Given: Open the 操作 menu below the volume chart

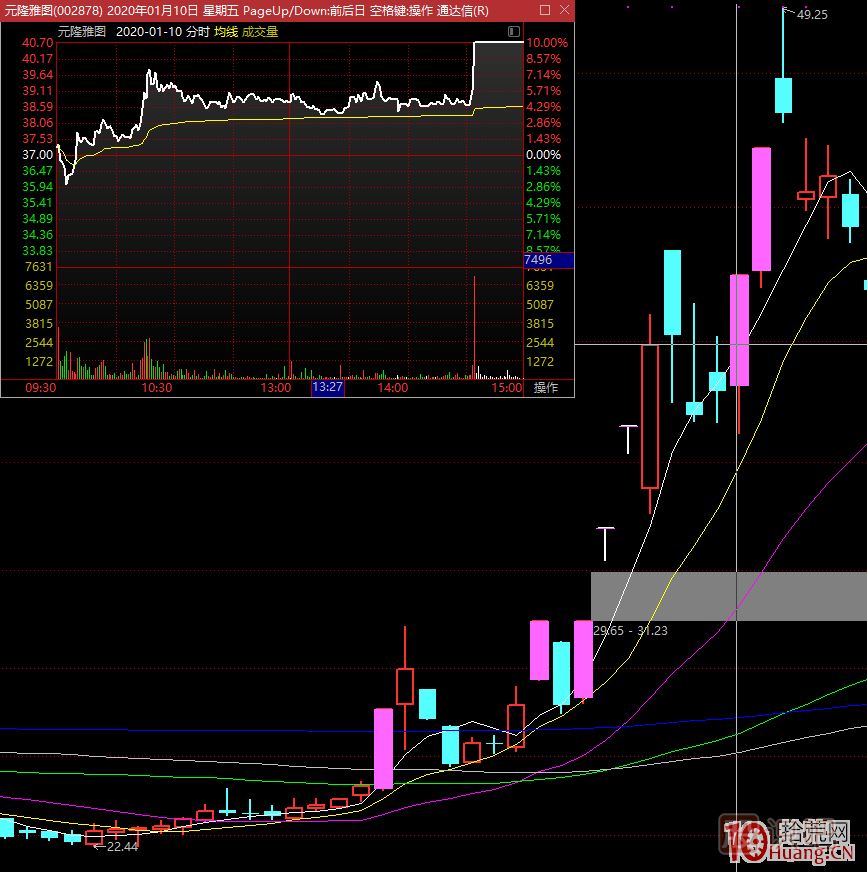Looking at the screenshot, I should click(x=546, y=388).
